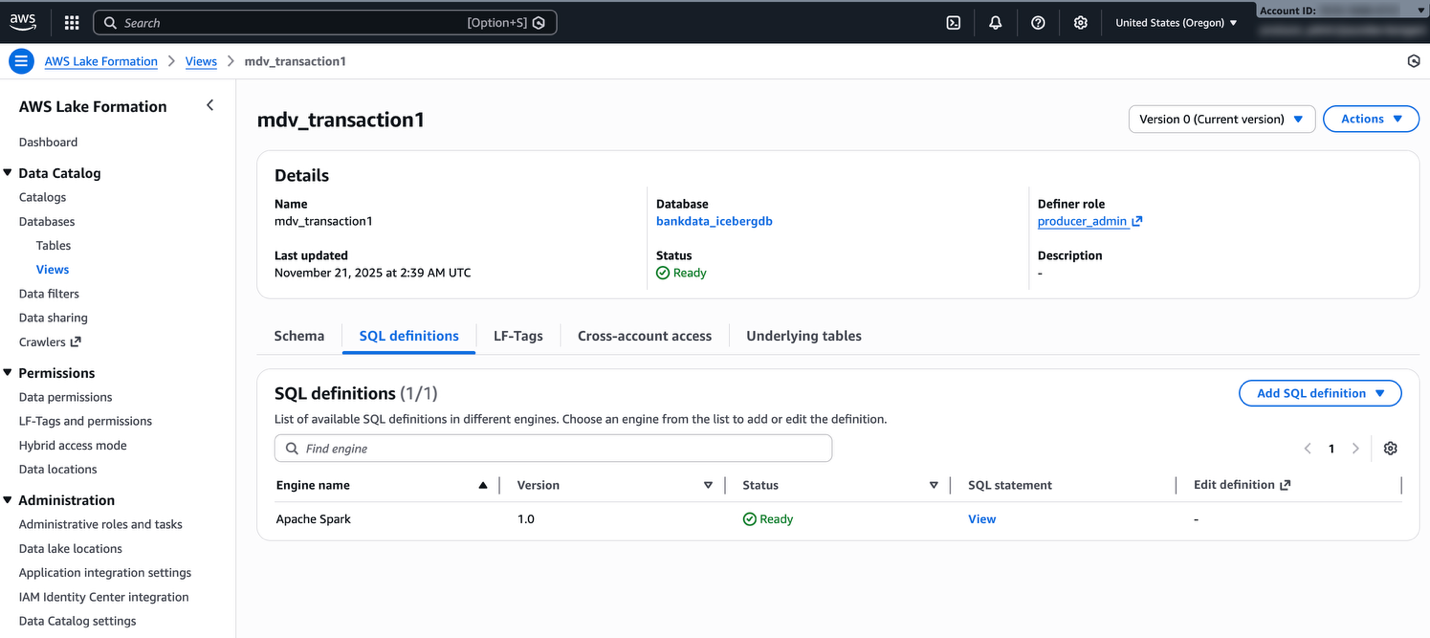This screenshot has height=638, width=1430.
Task: View the Apache Spark SQL statement
Action: pyautogui.click(x=981, y=519)
